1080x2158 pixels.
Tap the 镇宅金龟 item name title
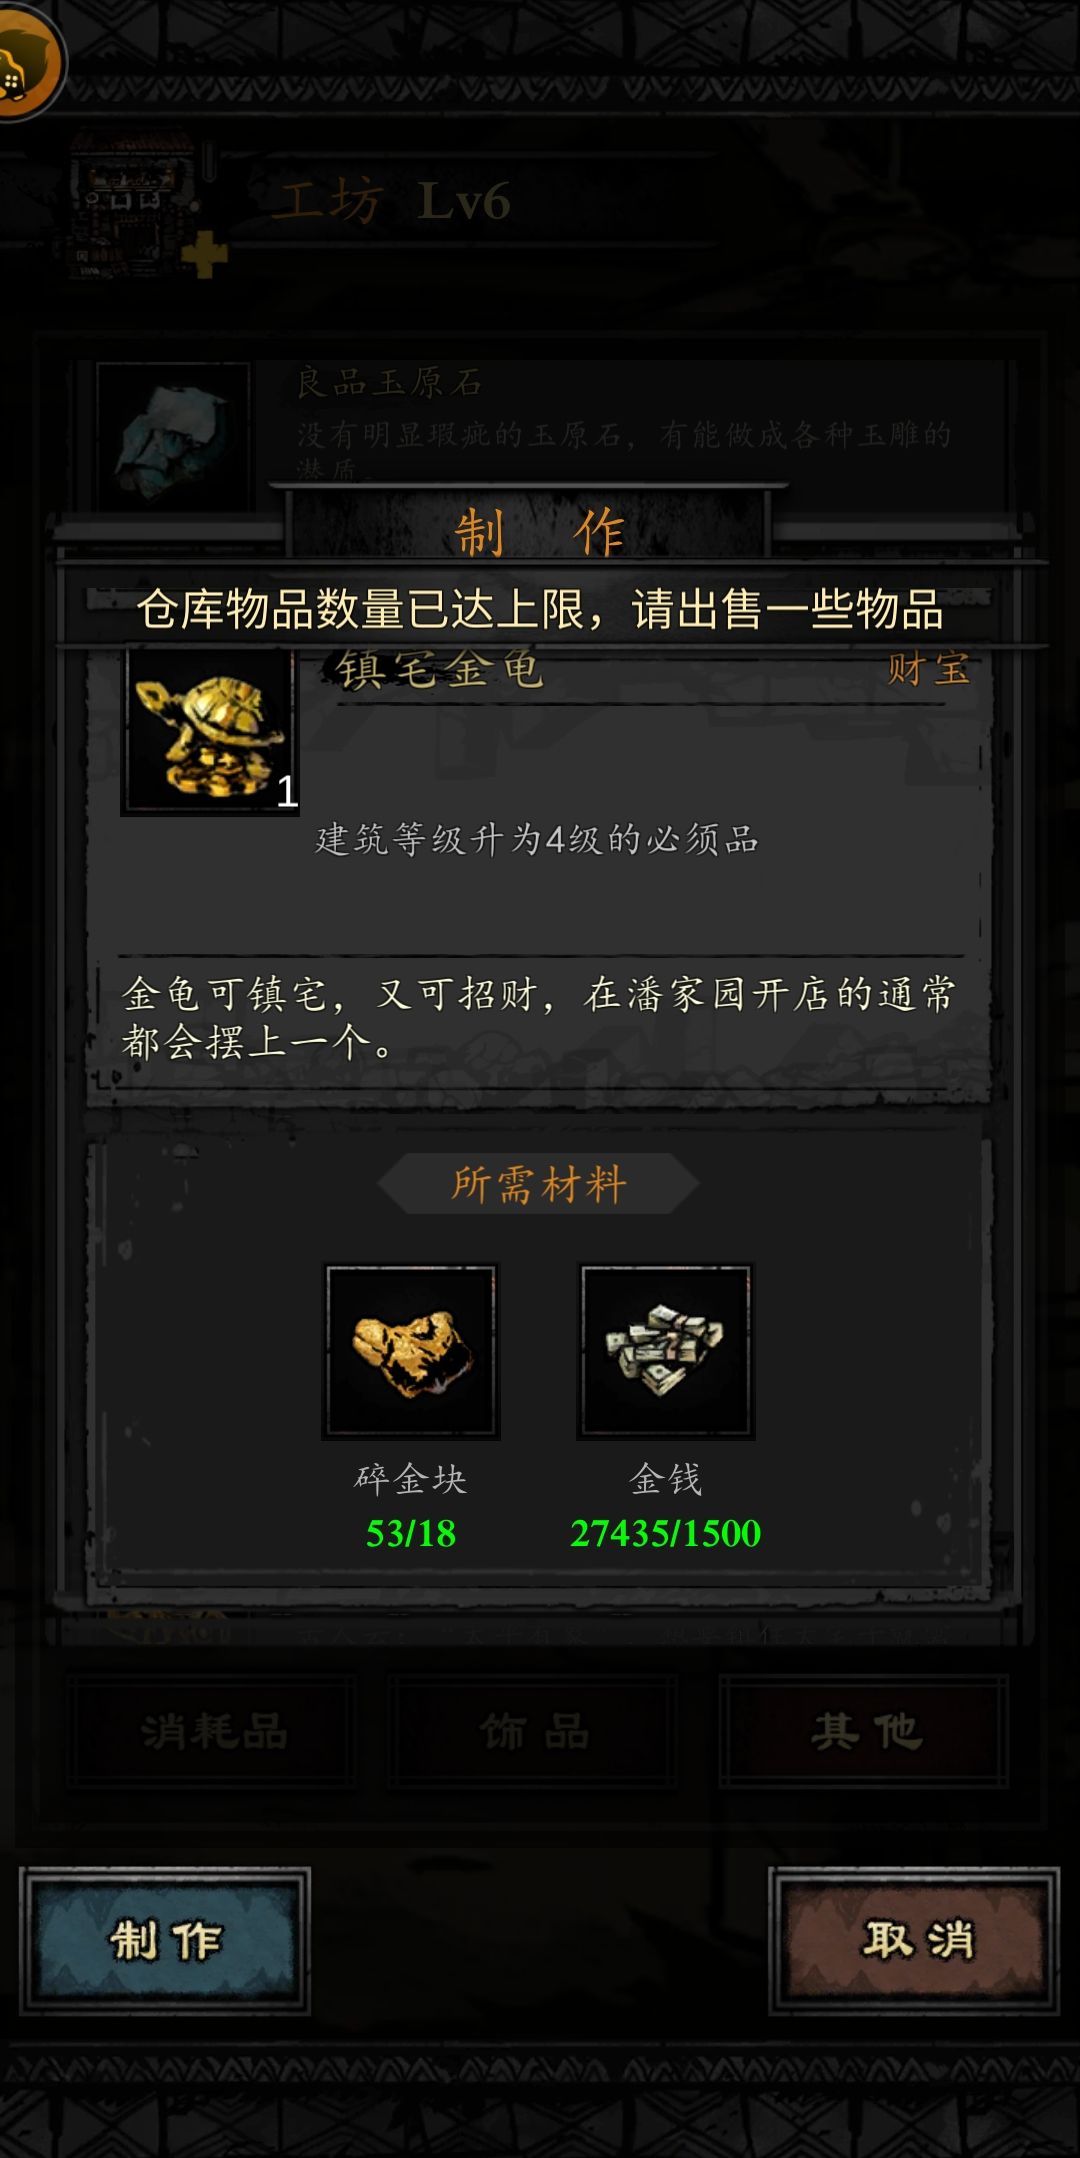[x=440, y=669]
